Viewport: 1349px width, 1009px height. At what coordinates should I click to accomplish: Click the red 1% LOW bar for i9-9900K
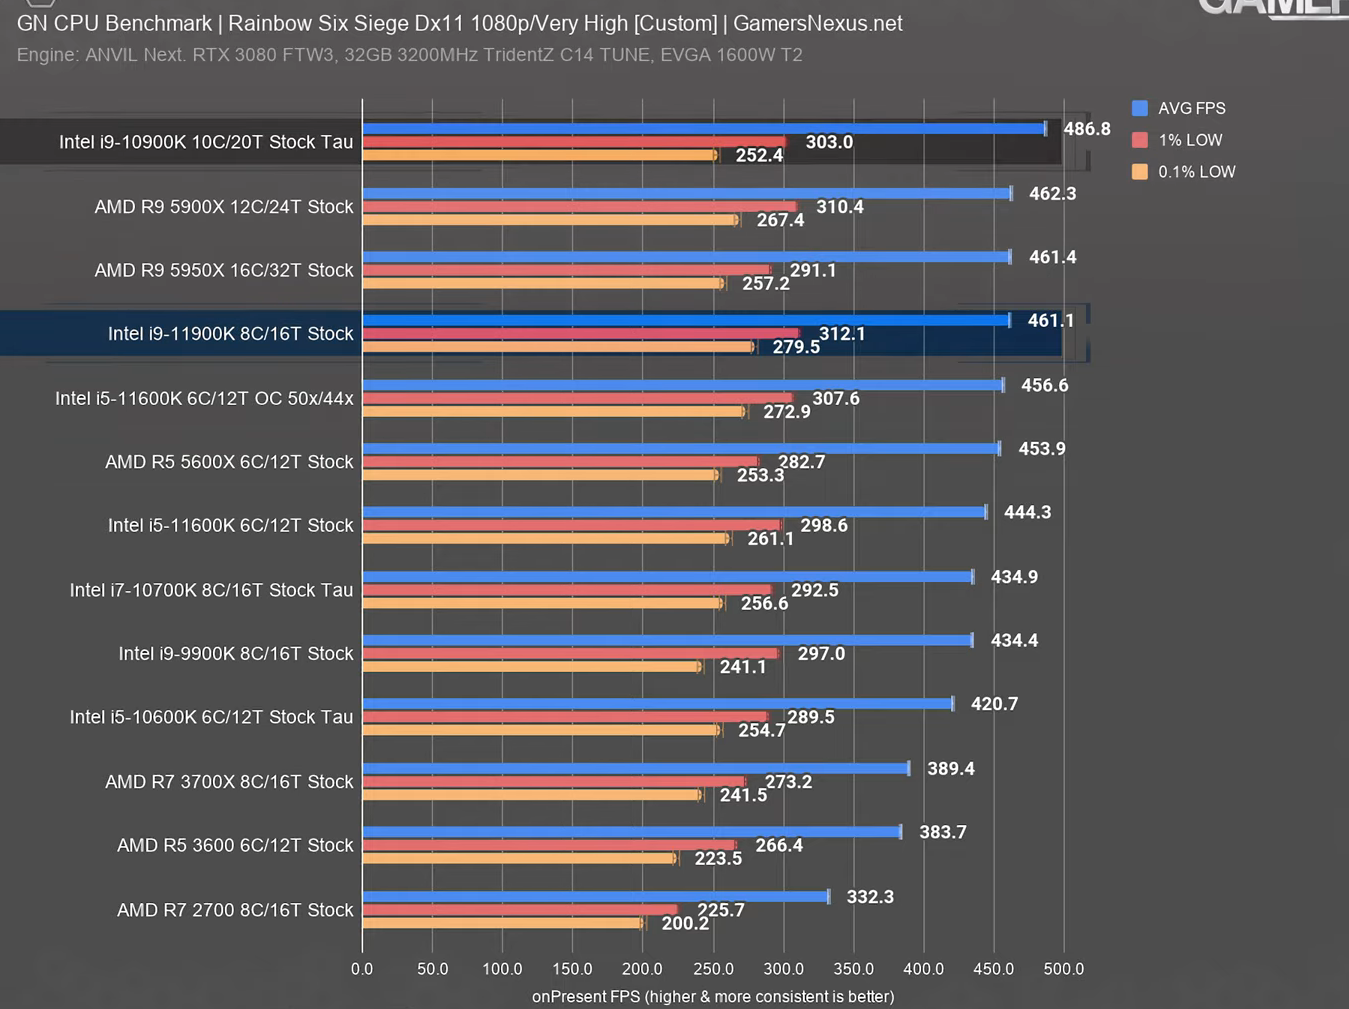570,654
